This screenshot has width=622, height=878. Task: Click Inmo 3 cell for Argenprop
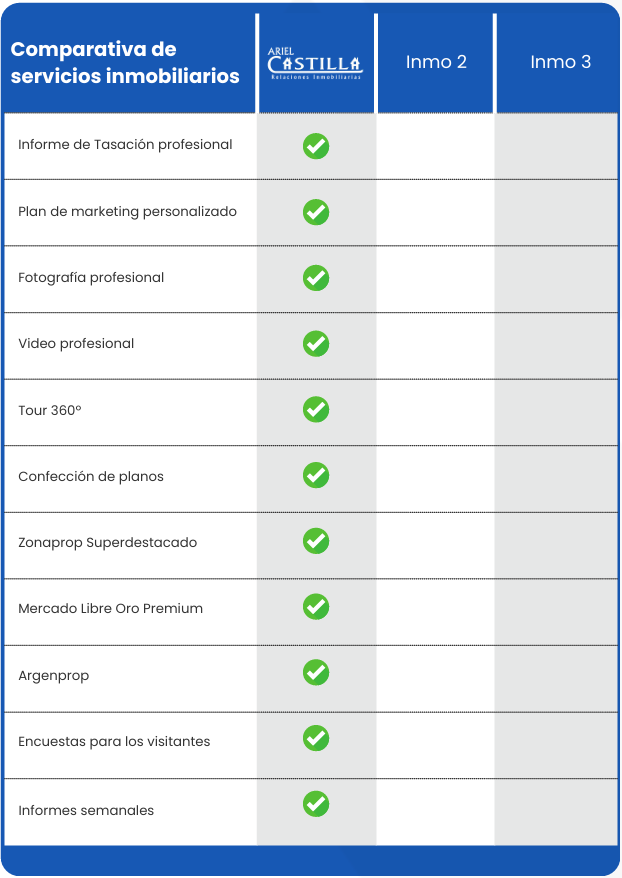(x=557, y=676)
